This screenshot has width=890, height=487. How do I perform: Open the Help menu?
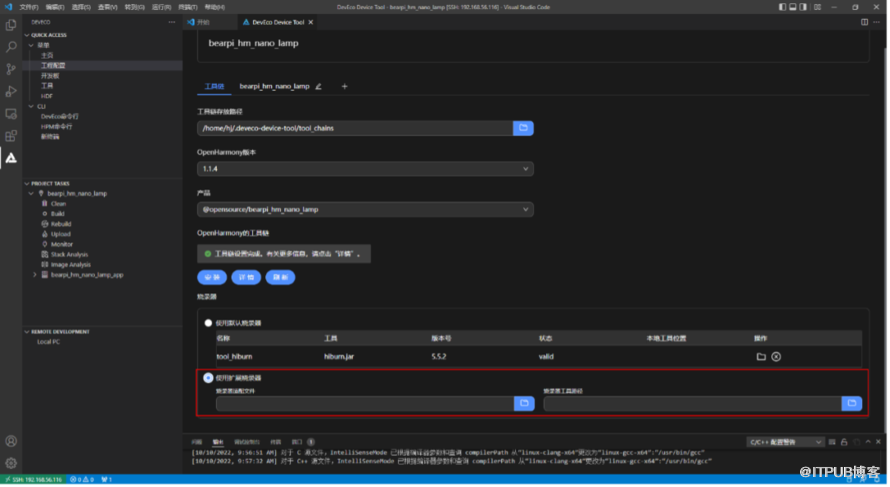[x=215, y=7]
